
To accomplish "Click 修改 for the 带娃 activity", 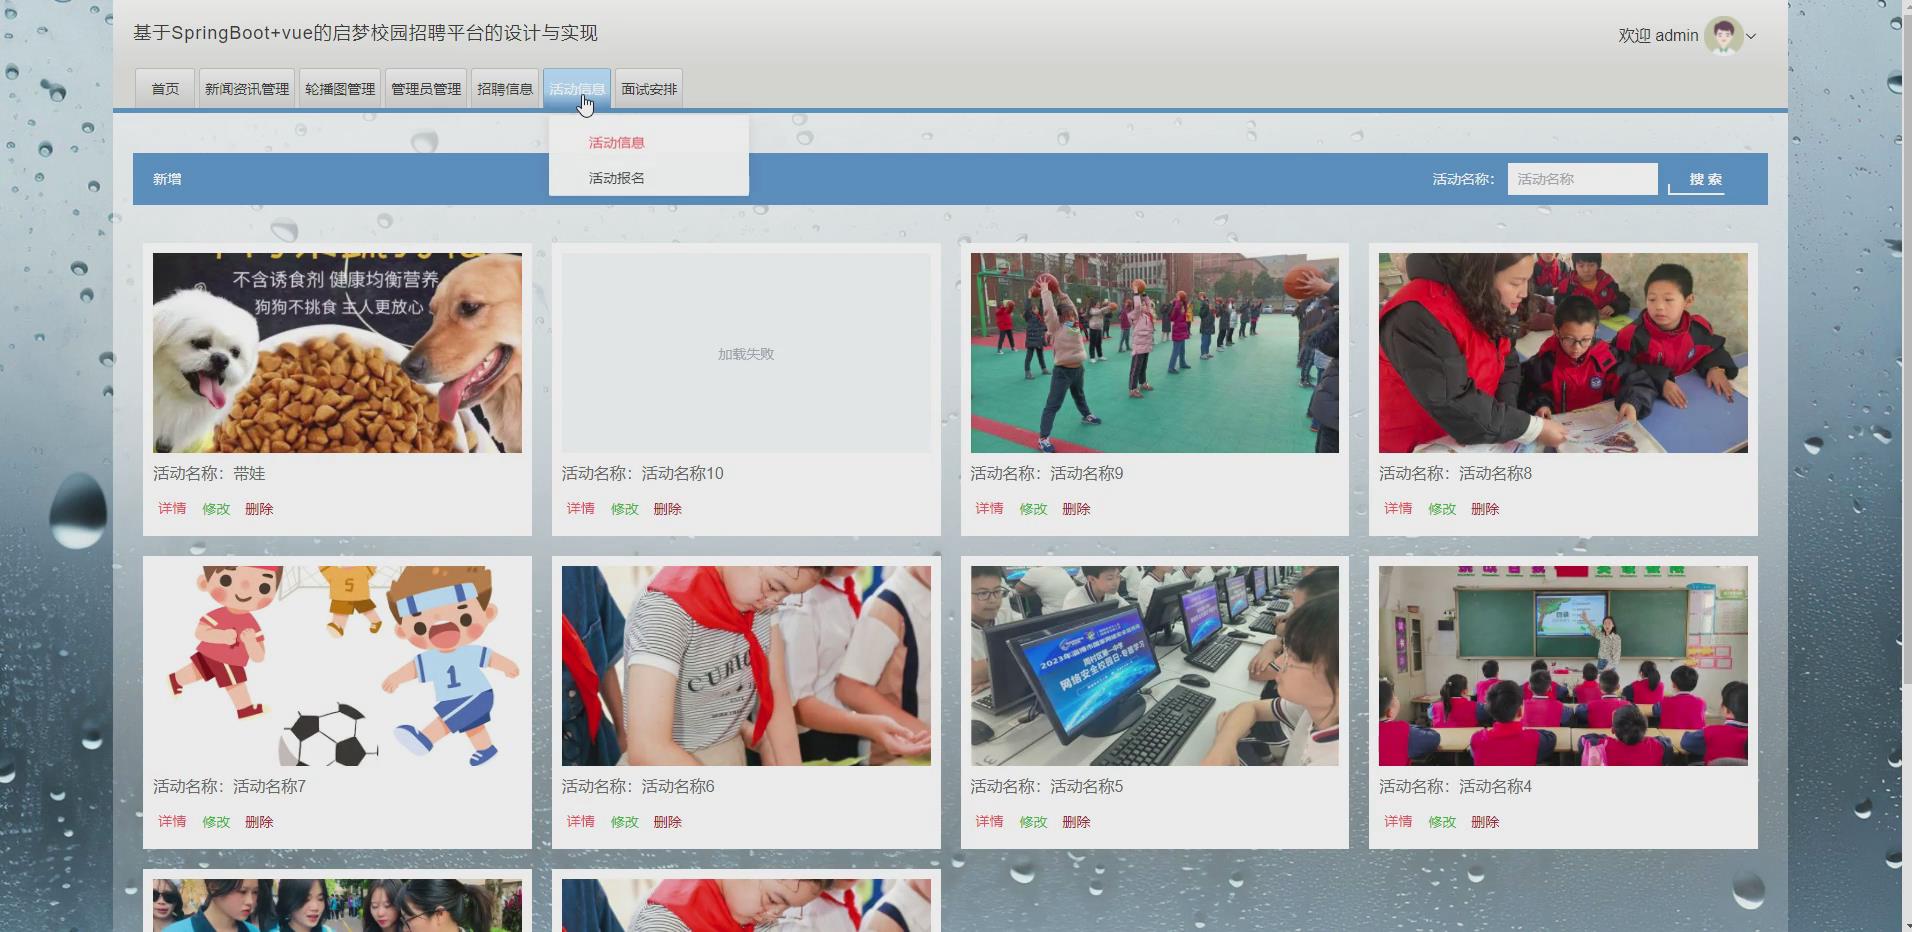I will pos(216,508).
